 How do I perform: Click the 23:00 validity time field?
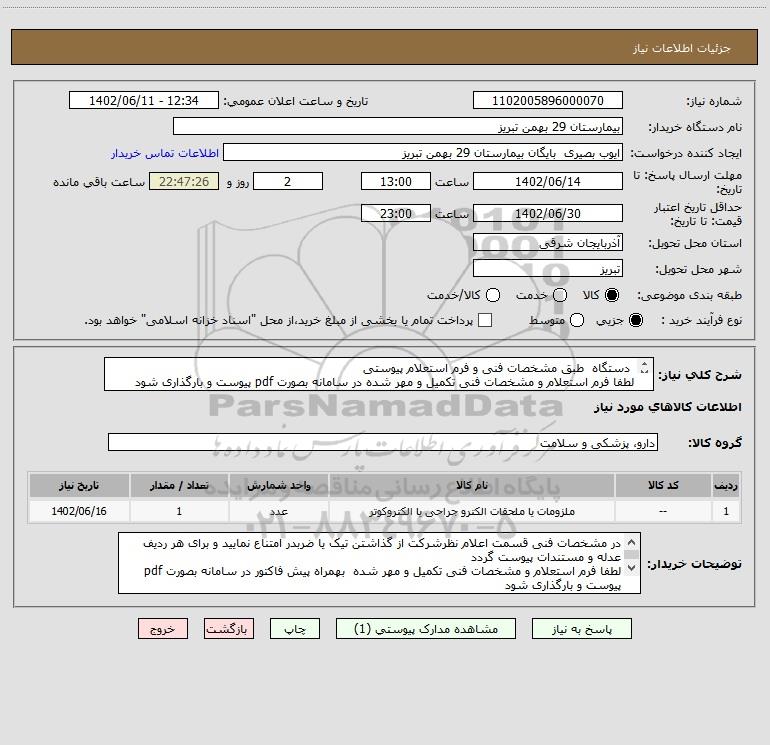(x=396, y=213)
